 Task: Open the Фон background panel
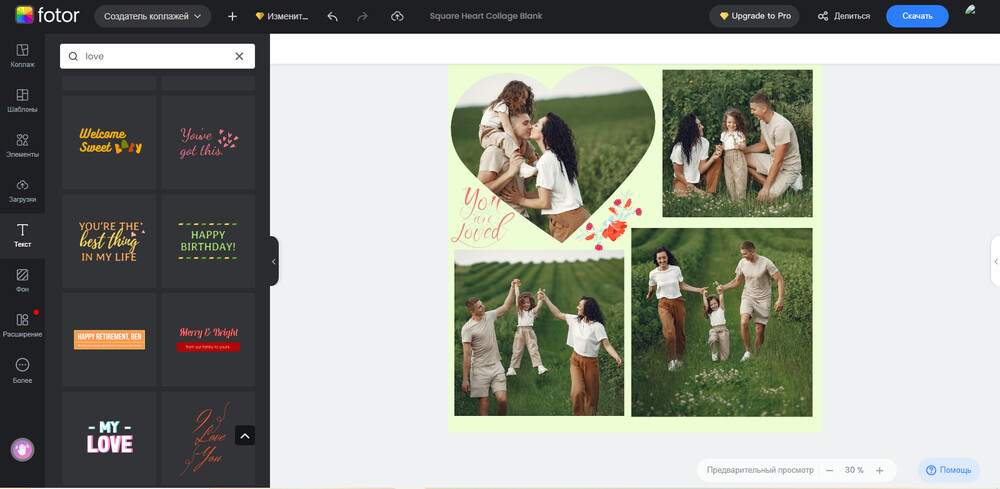[22, 280]
